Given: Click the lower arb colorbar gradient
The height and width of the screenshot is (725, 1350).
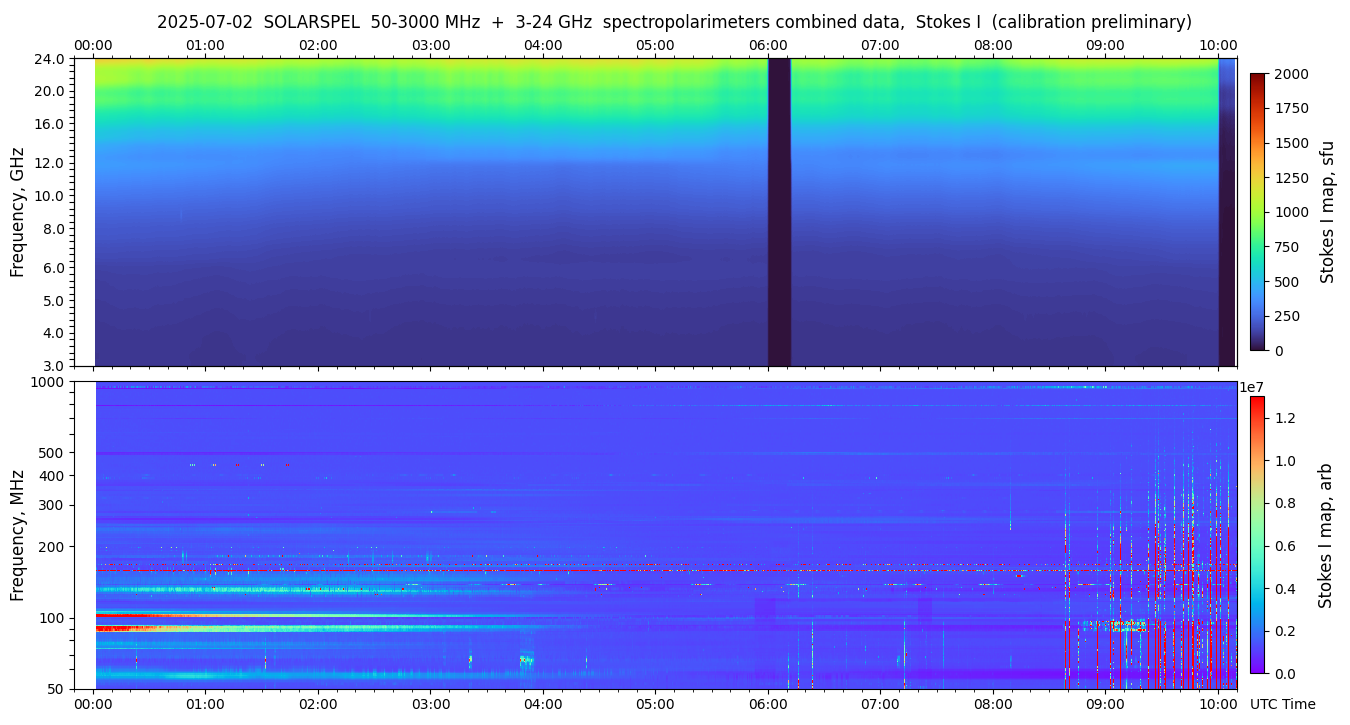Looking at the screenshot, I should click(x=1257, y=534).
